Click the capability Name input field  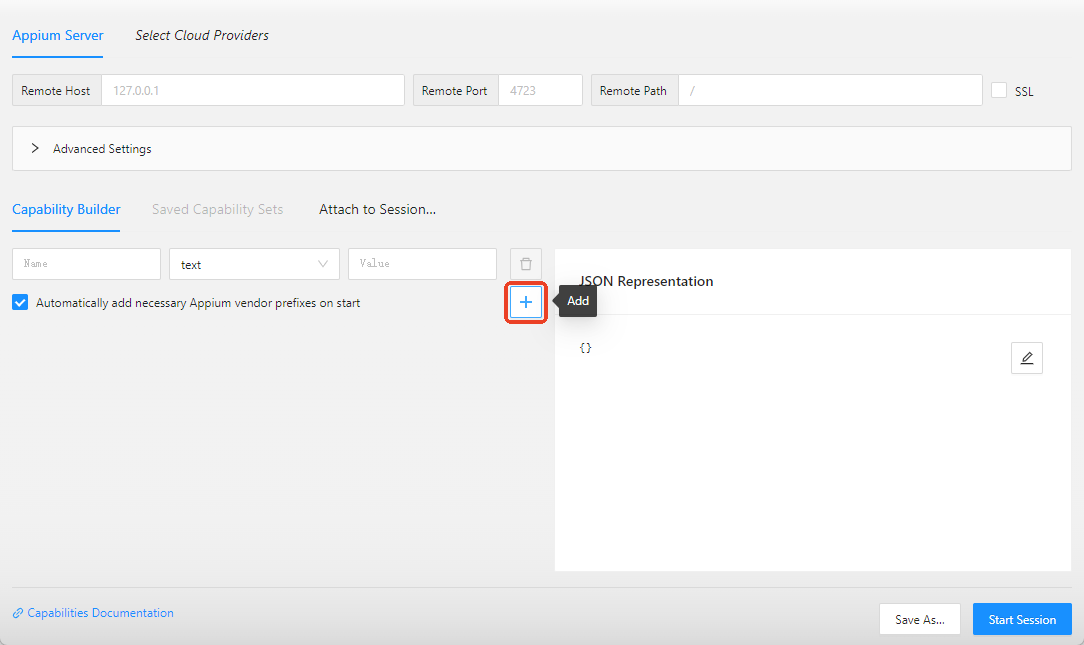point(86,264)
